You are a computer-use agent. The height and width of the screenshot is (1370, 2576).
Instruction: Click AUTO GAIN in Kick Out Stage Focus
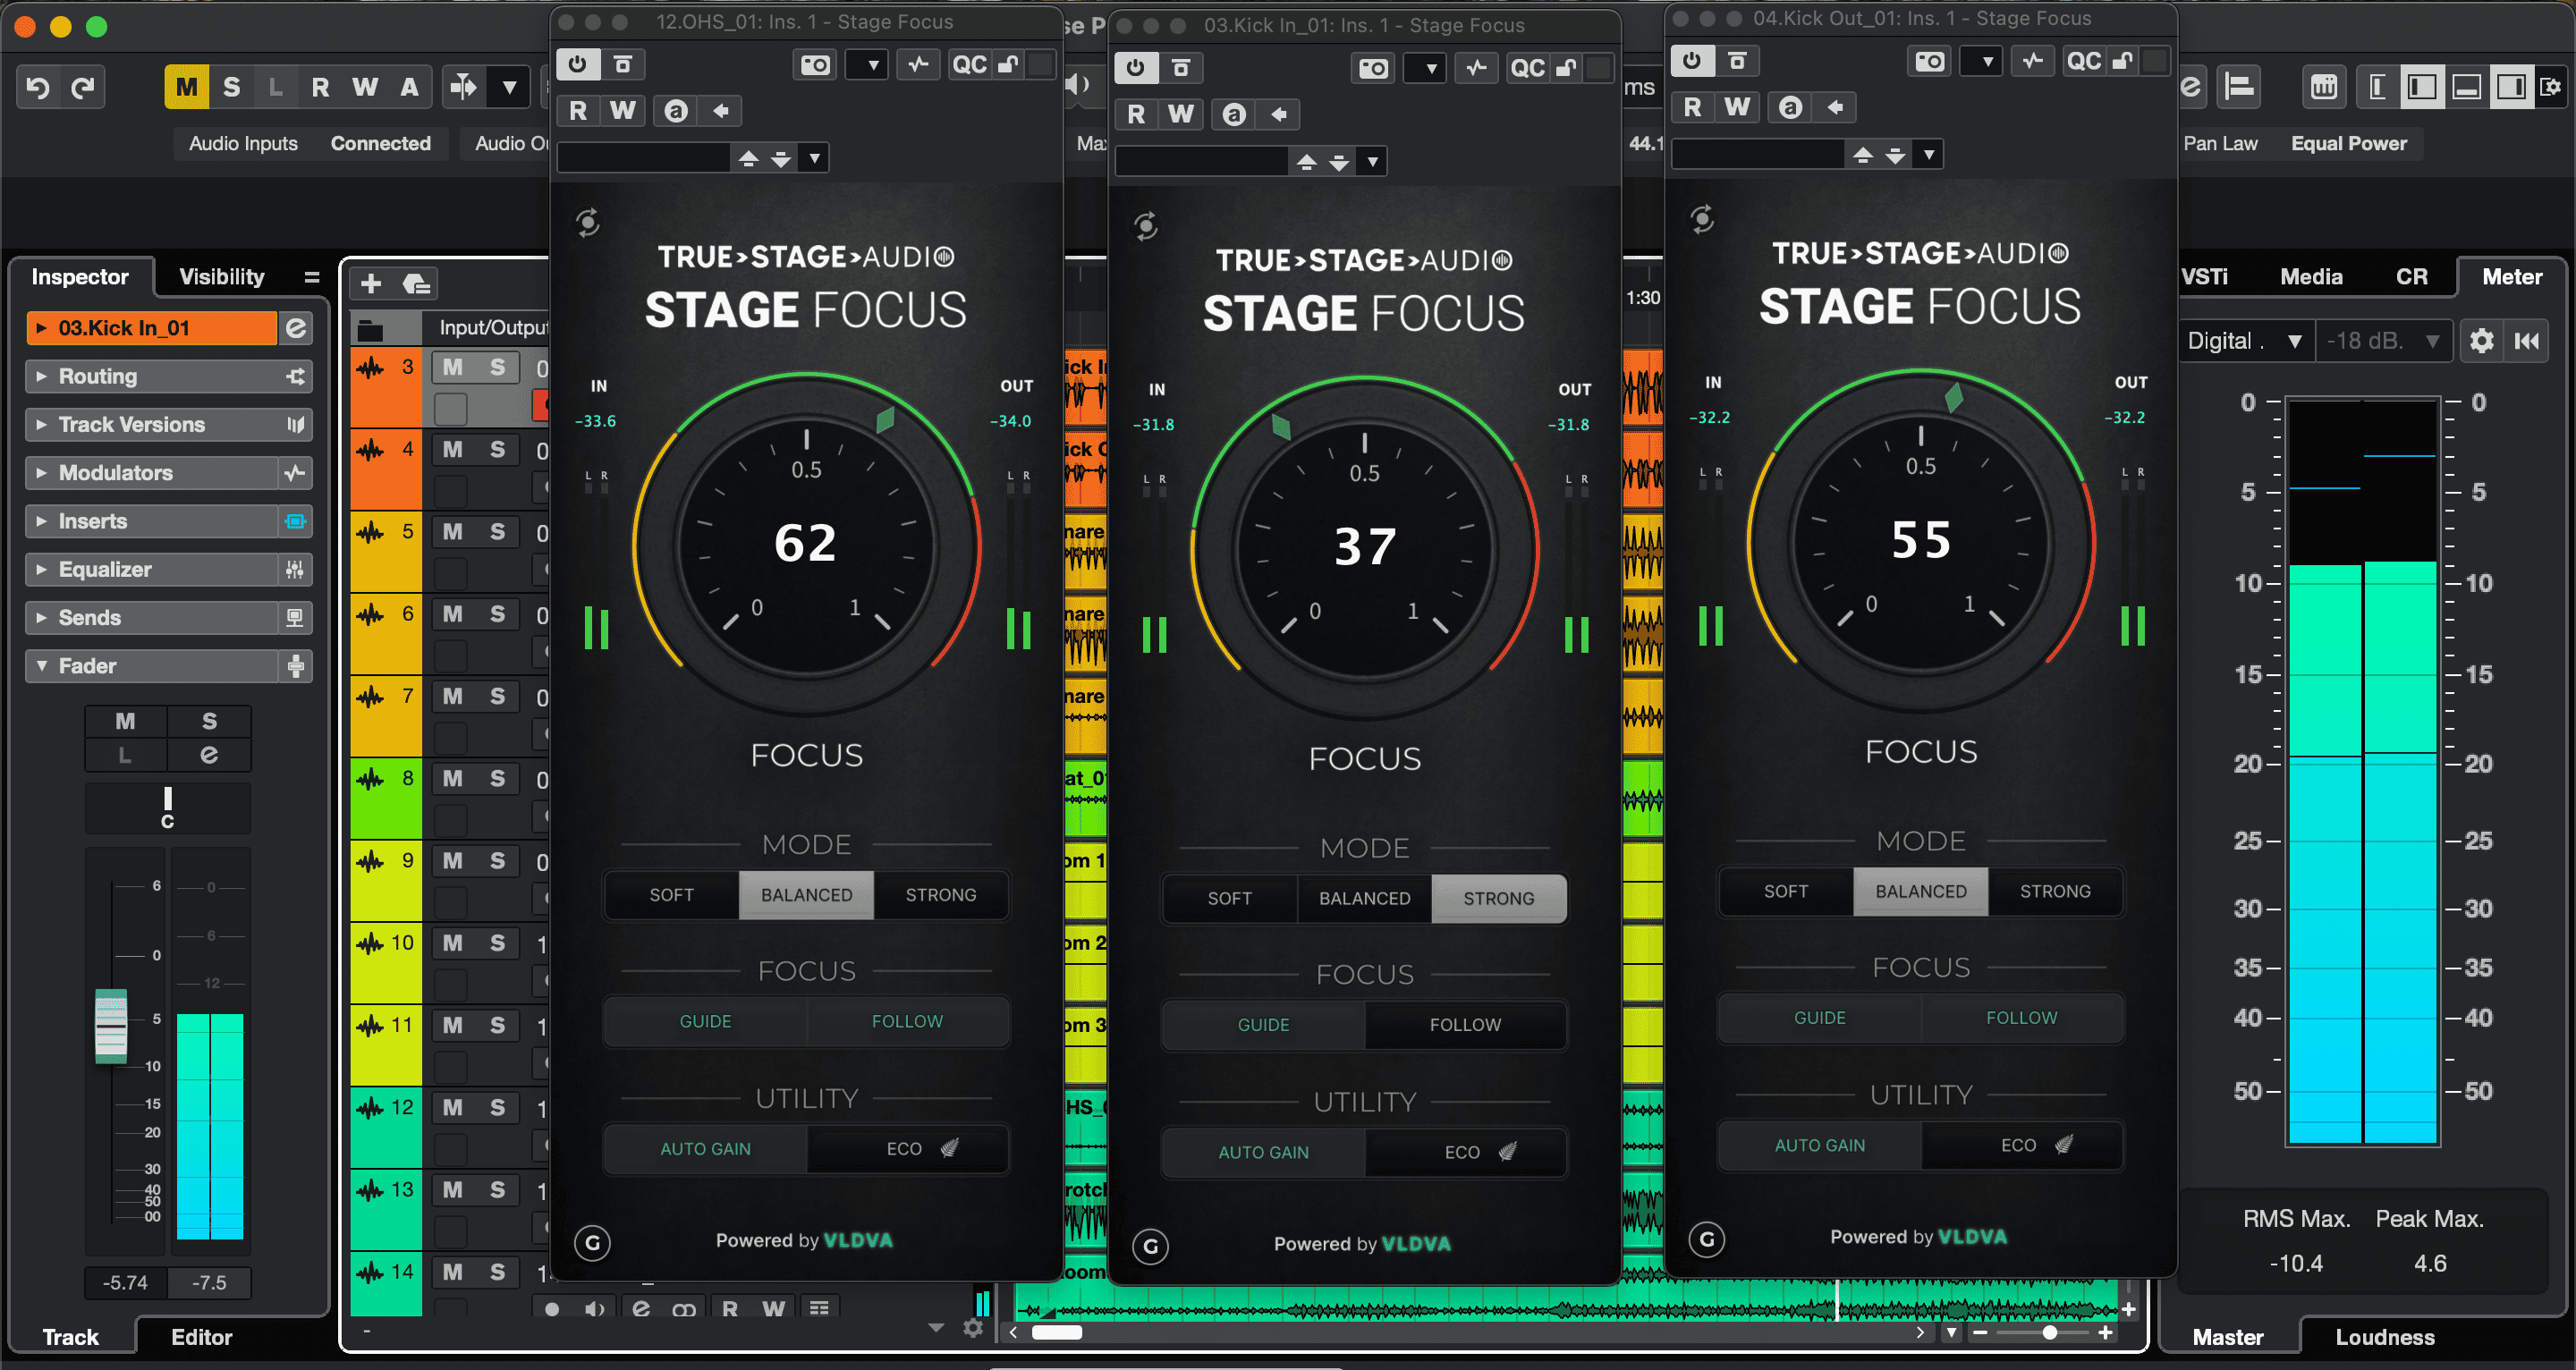click(1819, 1145)
